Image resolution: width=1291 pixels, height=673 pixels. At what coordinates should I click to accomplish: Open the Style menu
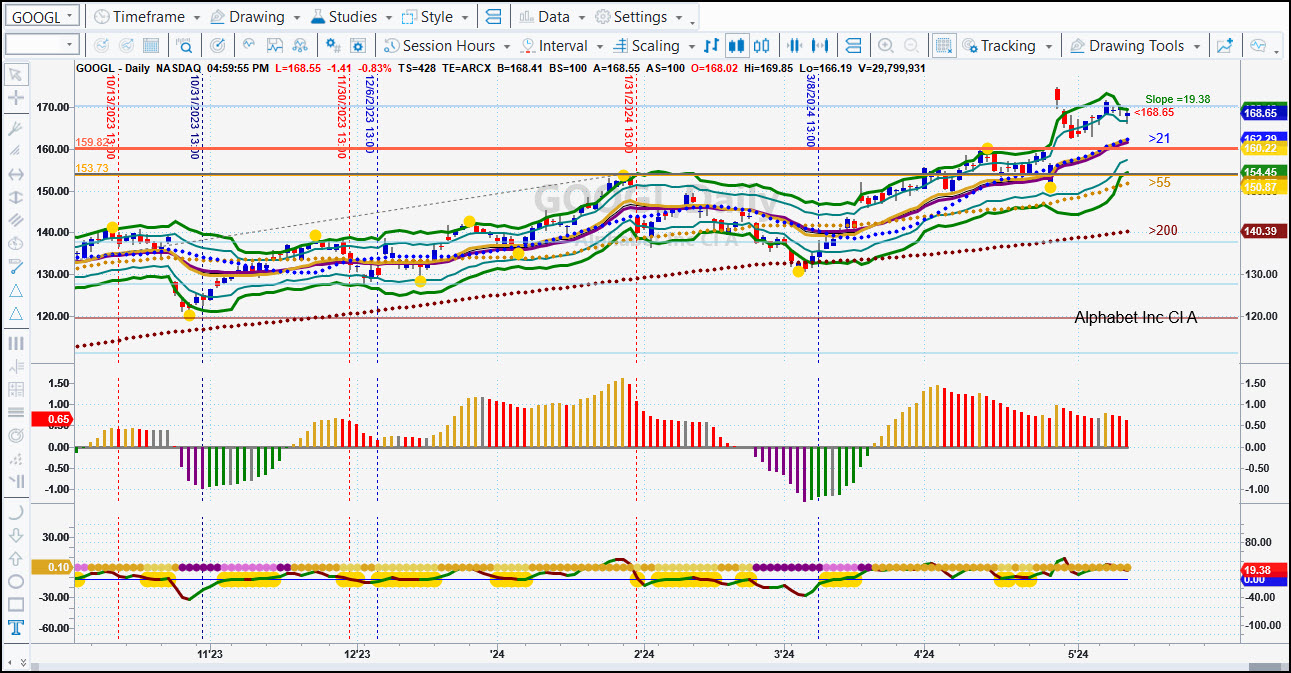tap(435, 17)
